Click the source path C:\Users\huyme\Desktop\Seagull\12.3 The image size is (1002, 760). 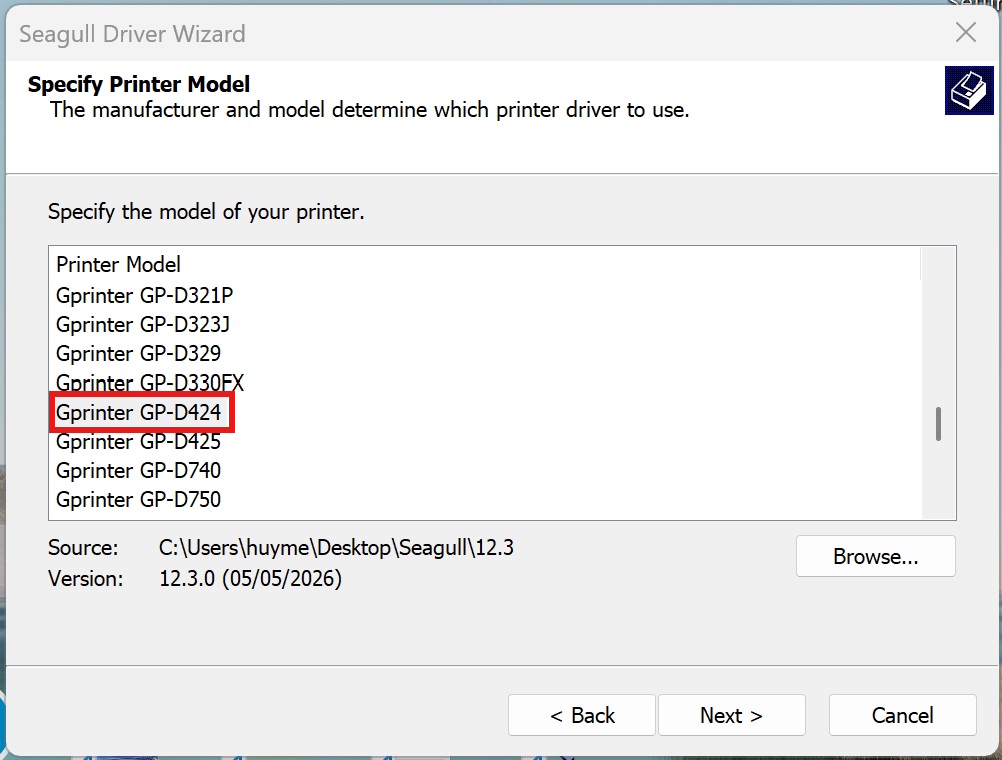tap(336, 548)
